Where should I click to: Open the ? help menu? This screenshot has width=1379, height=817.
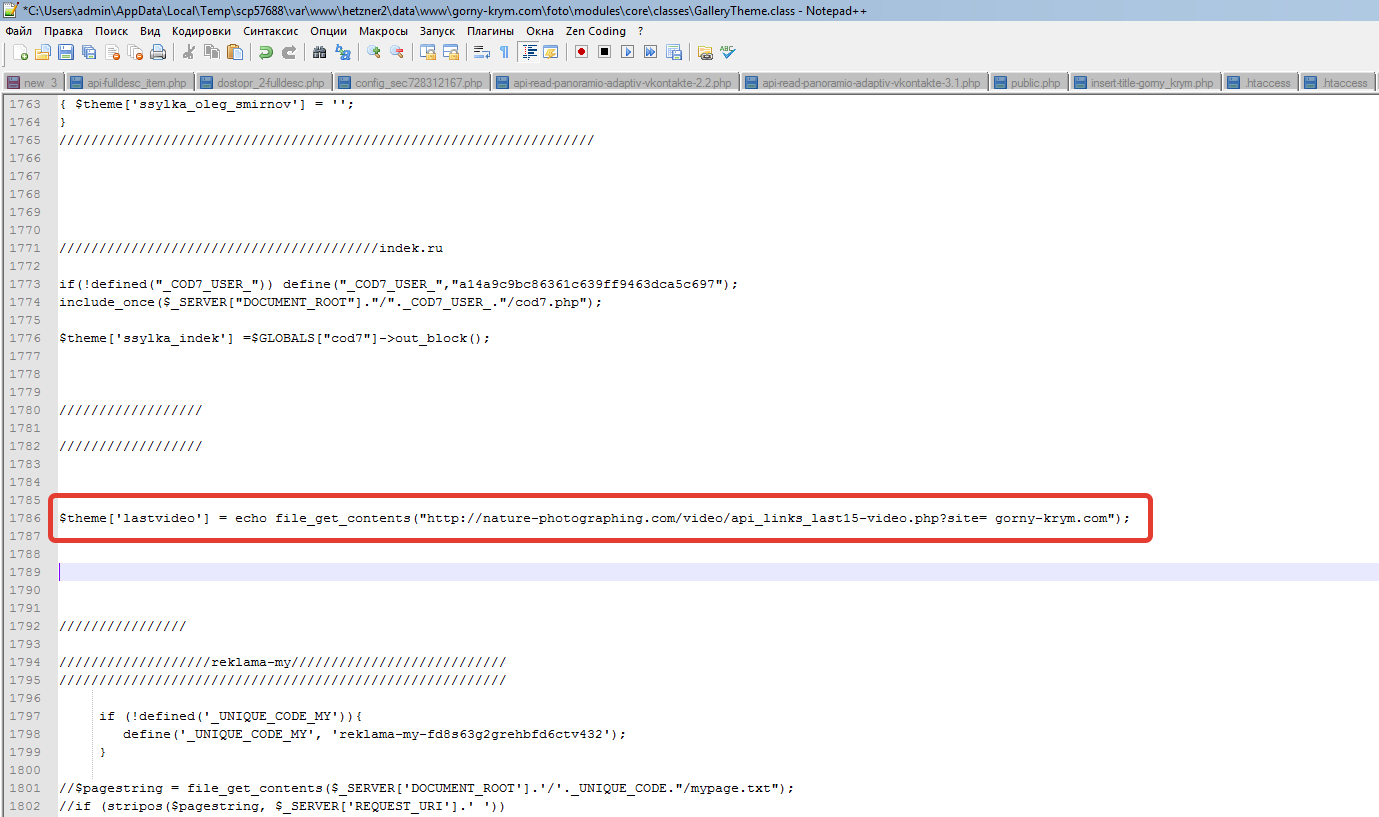[x=640, y=31]
